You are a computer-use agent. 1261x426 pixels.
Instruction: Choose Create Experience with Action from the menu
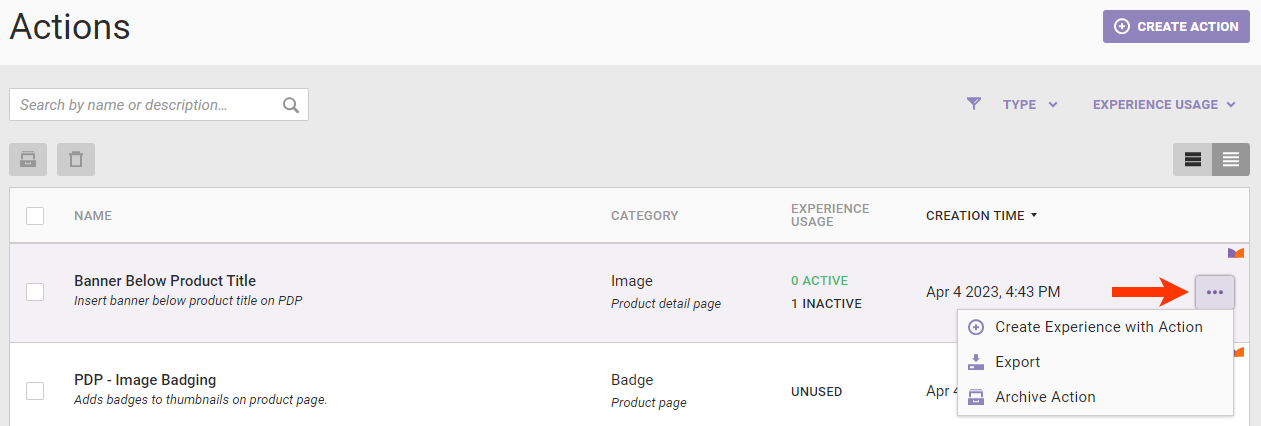[1098, 327]
